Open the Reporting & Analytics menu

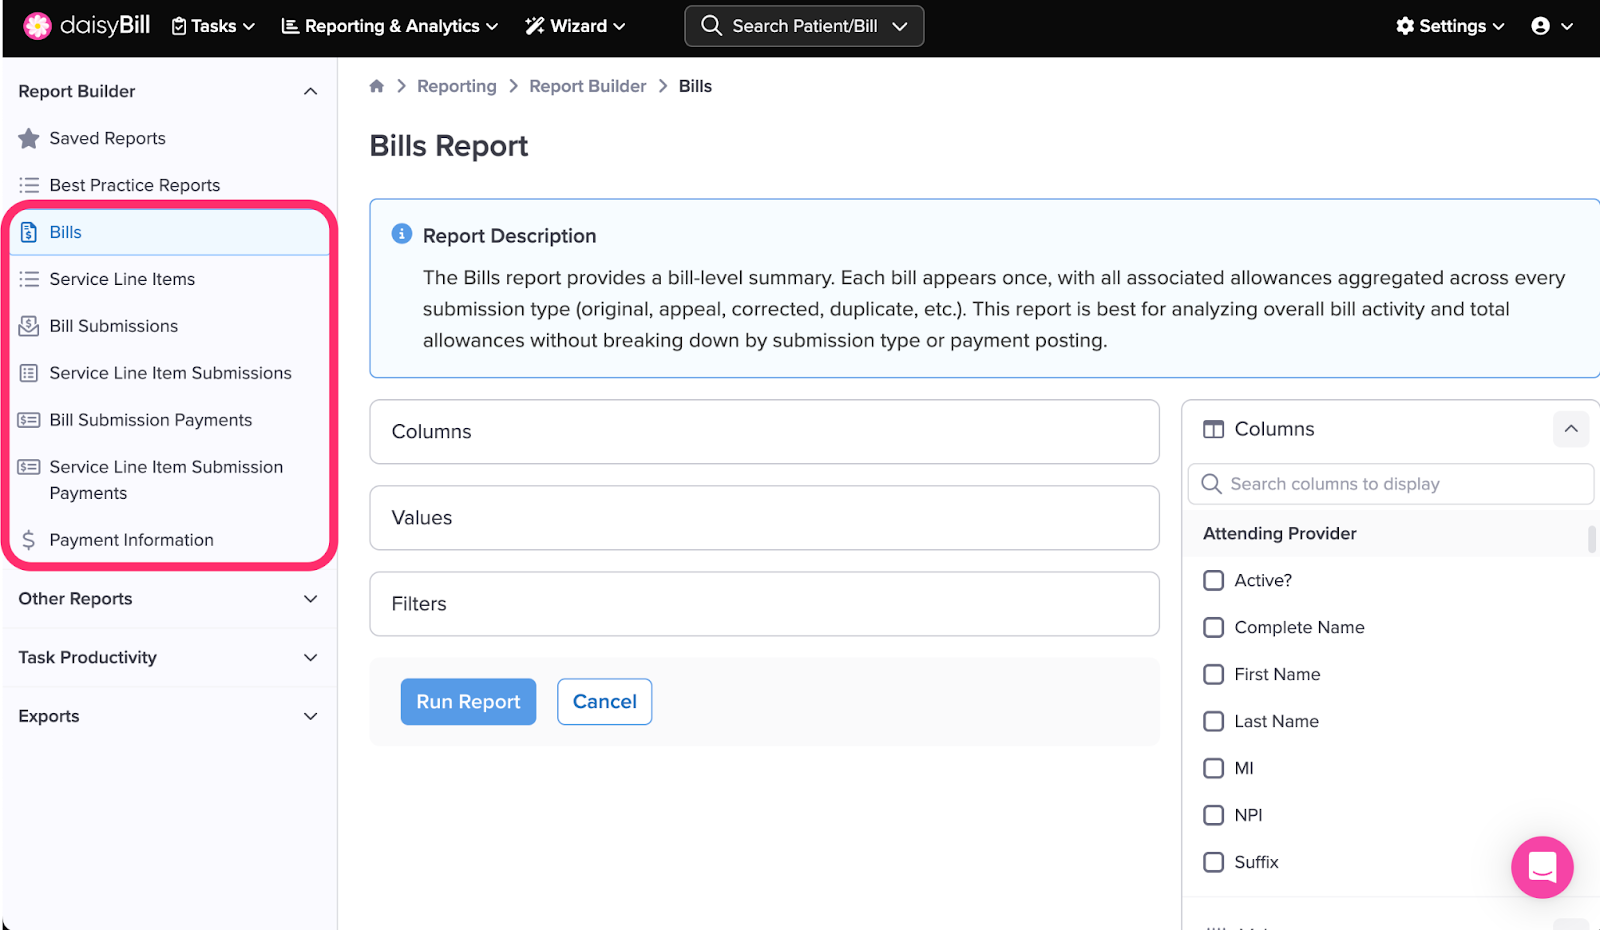click(390, 26)
